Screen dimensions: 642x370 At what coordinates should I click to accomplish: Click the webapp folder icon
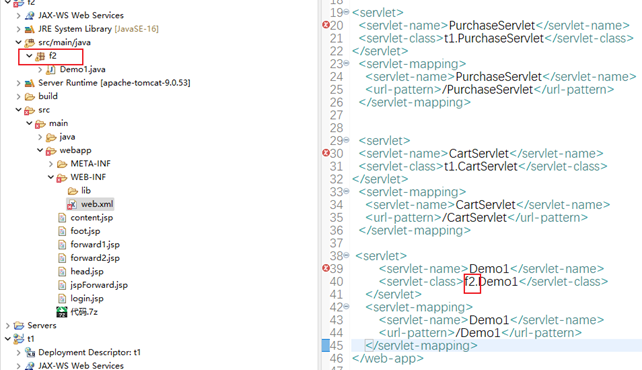click(x=51, y=151)
